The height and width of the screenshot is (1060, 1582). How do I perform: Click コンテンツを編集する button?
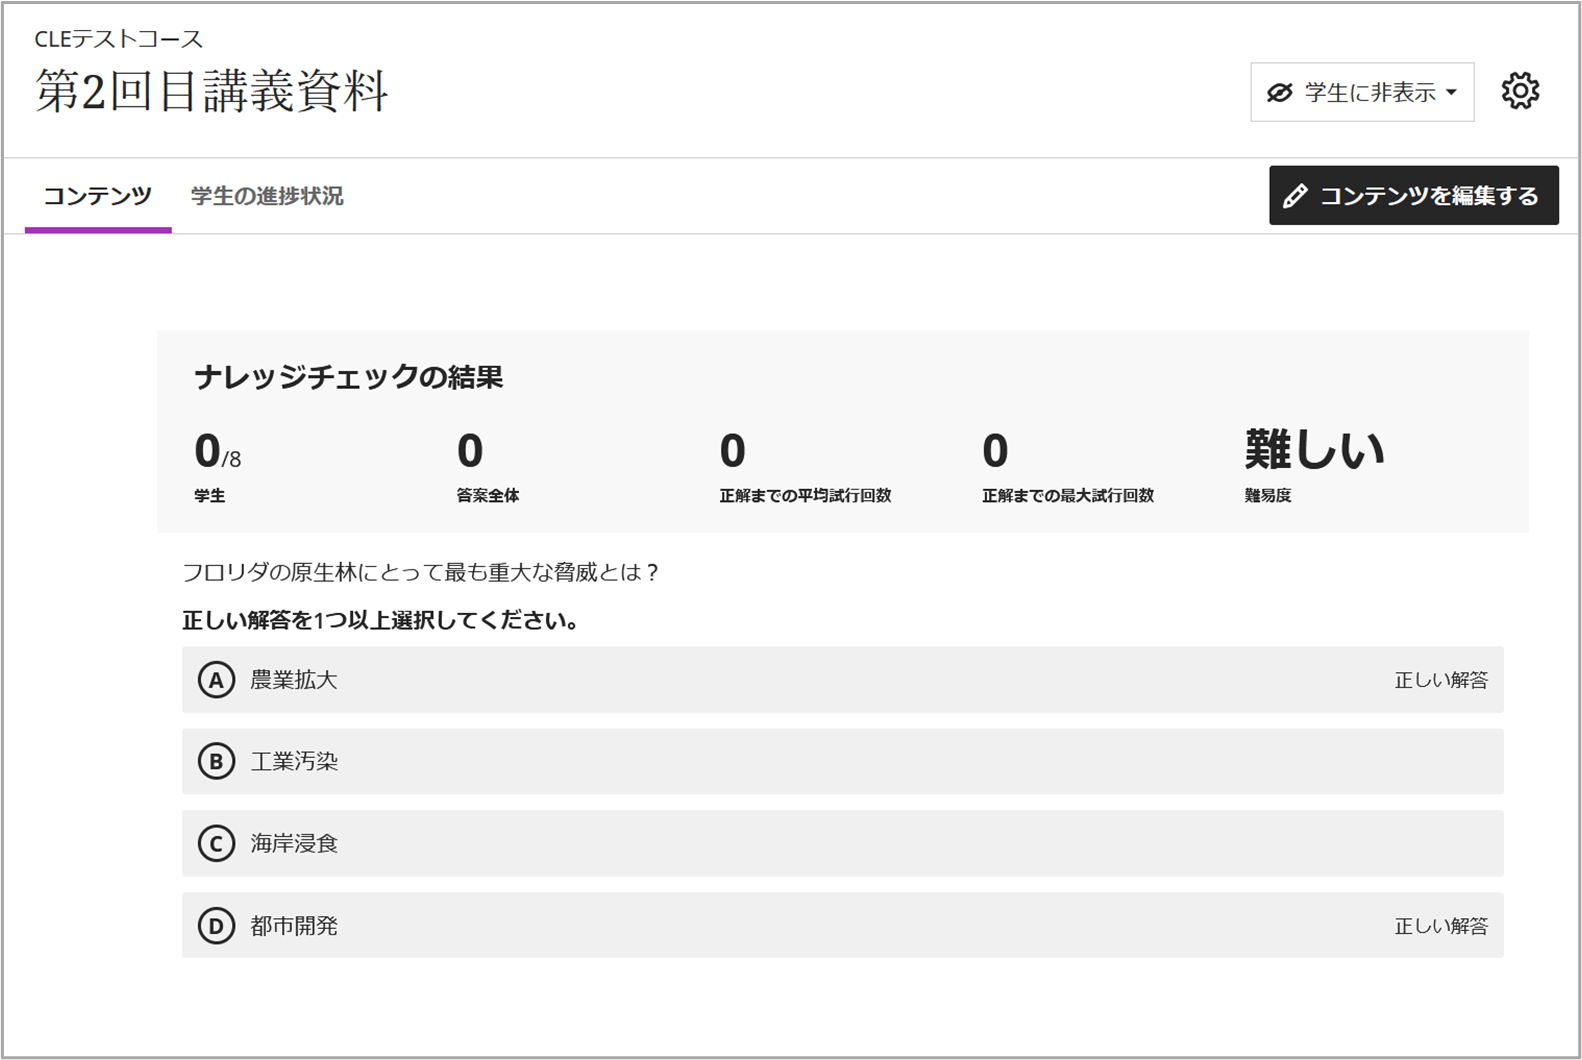(x=1413, y=195)
